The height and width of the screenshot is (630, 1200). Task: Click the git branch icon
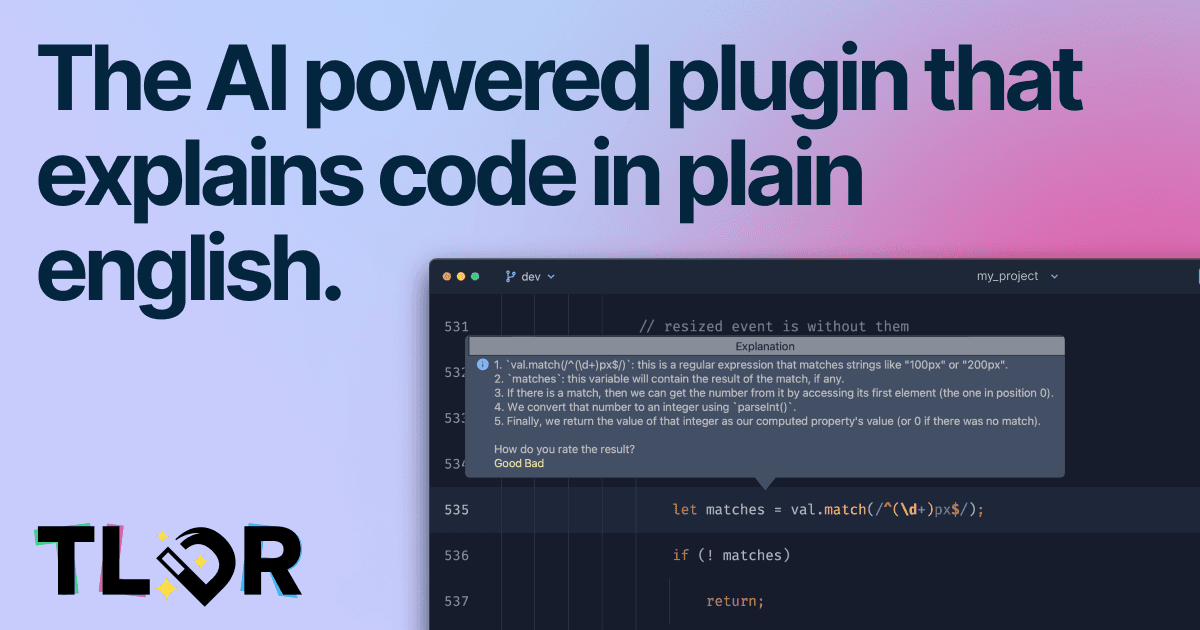[x=510, y=276]
